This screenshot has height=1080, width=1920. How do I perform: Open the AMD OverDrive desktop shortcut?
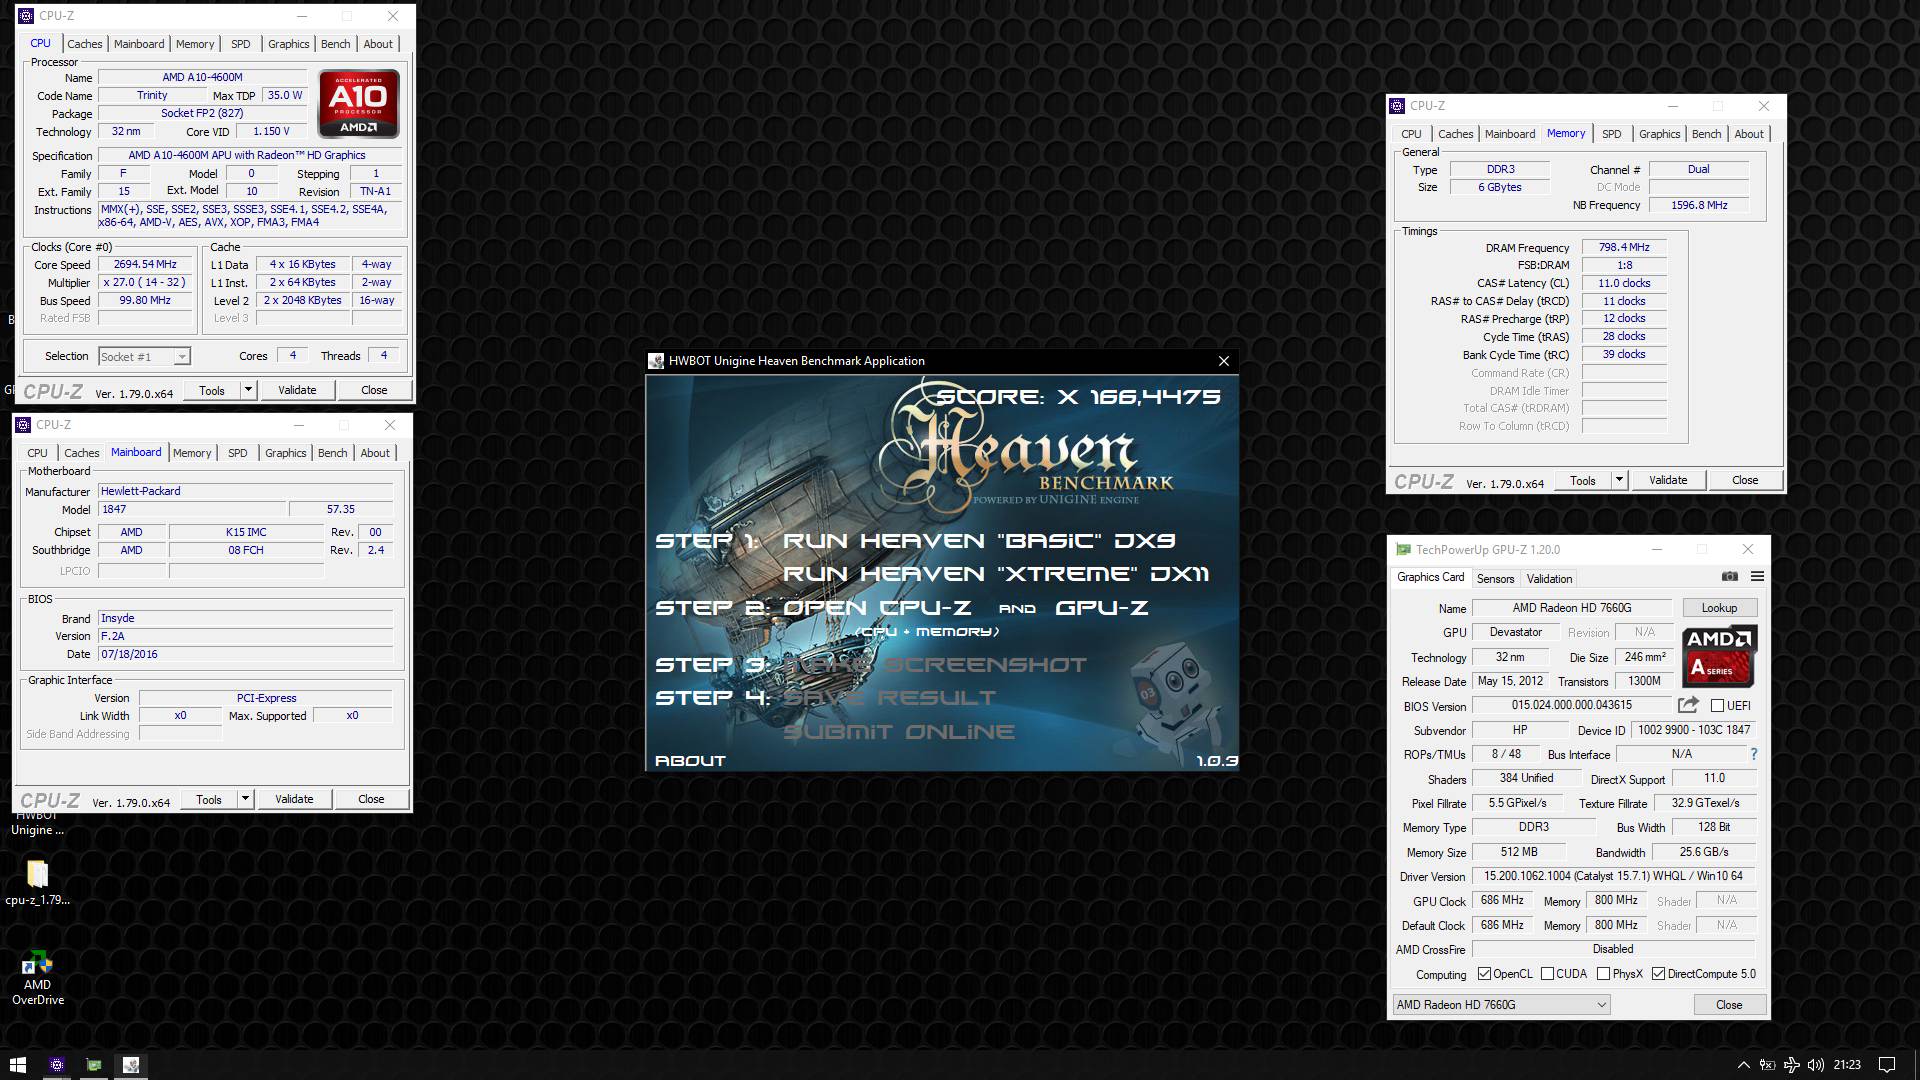38,978
